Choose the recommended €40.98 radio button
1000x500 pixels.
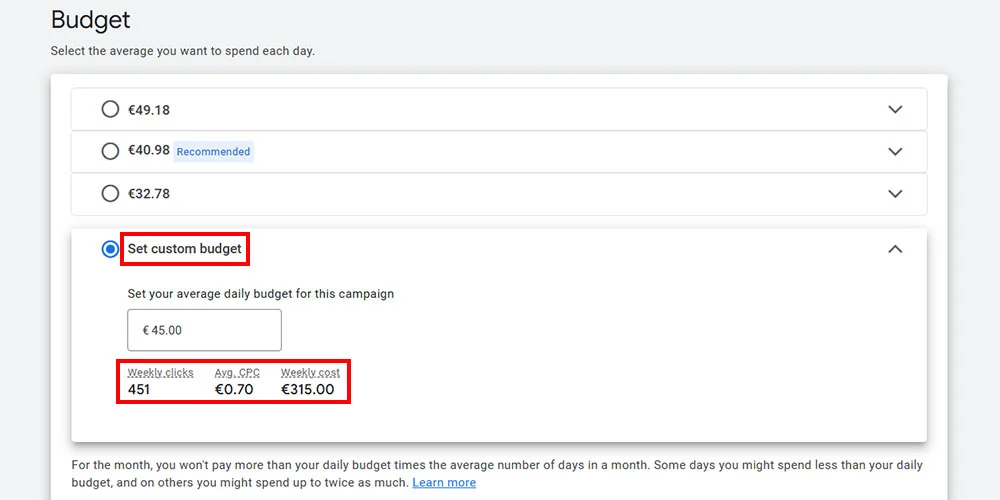(110, 151)
